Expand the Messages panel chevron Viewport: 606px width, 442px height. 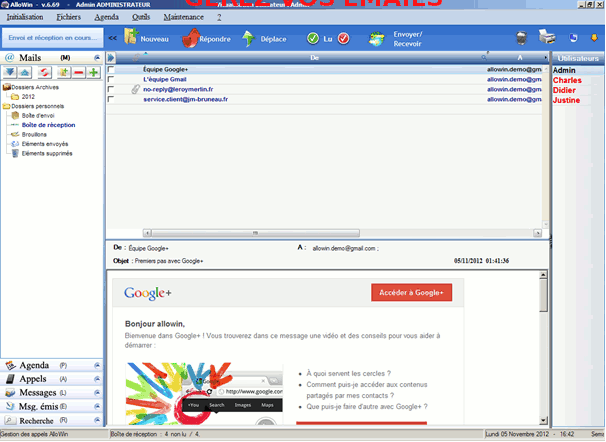tap(97, 393)
